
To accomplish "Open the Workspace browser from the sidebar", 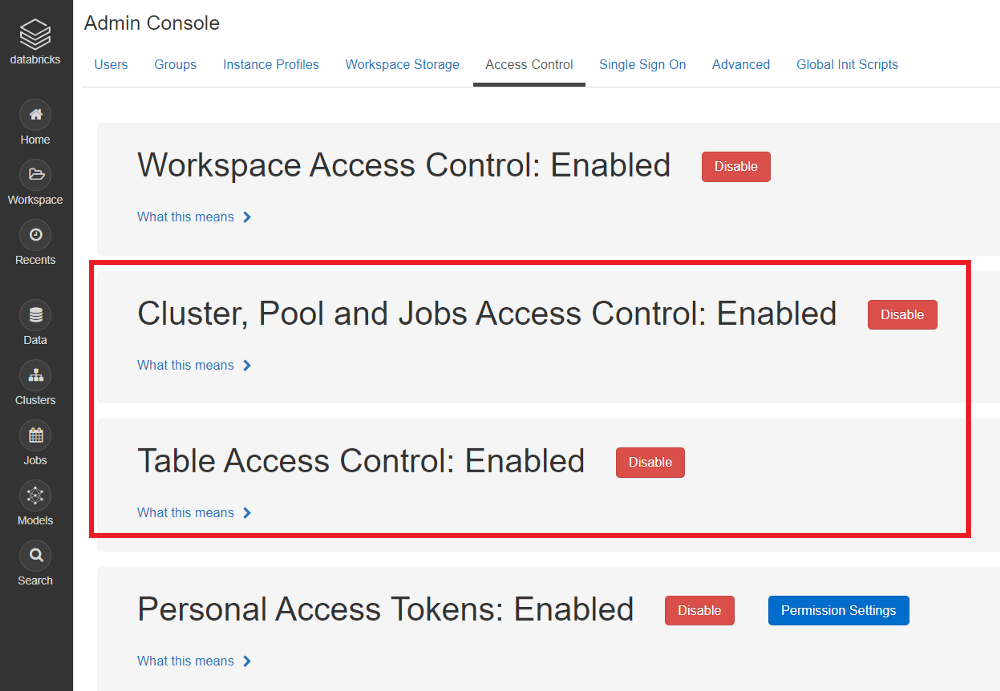I will tap(35, 175).
